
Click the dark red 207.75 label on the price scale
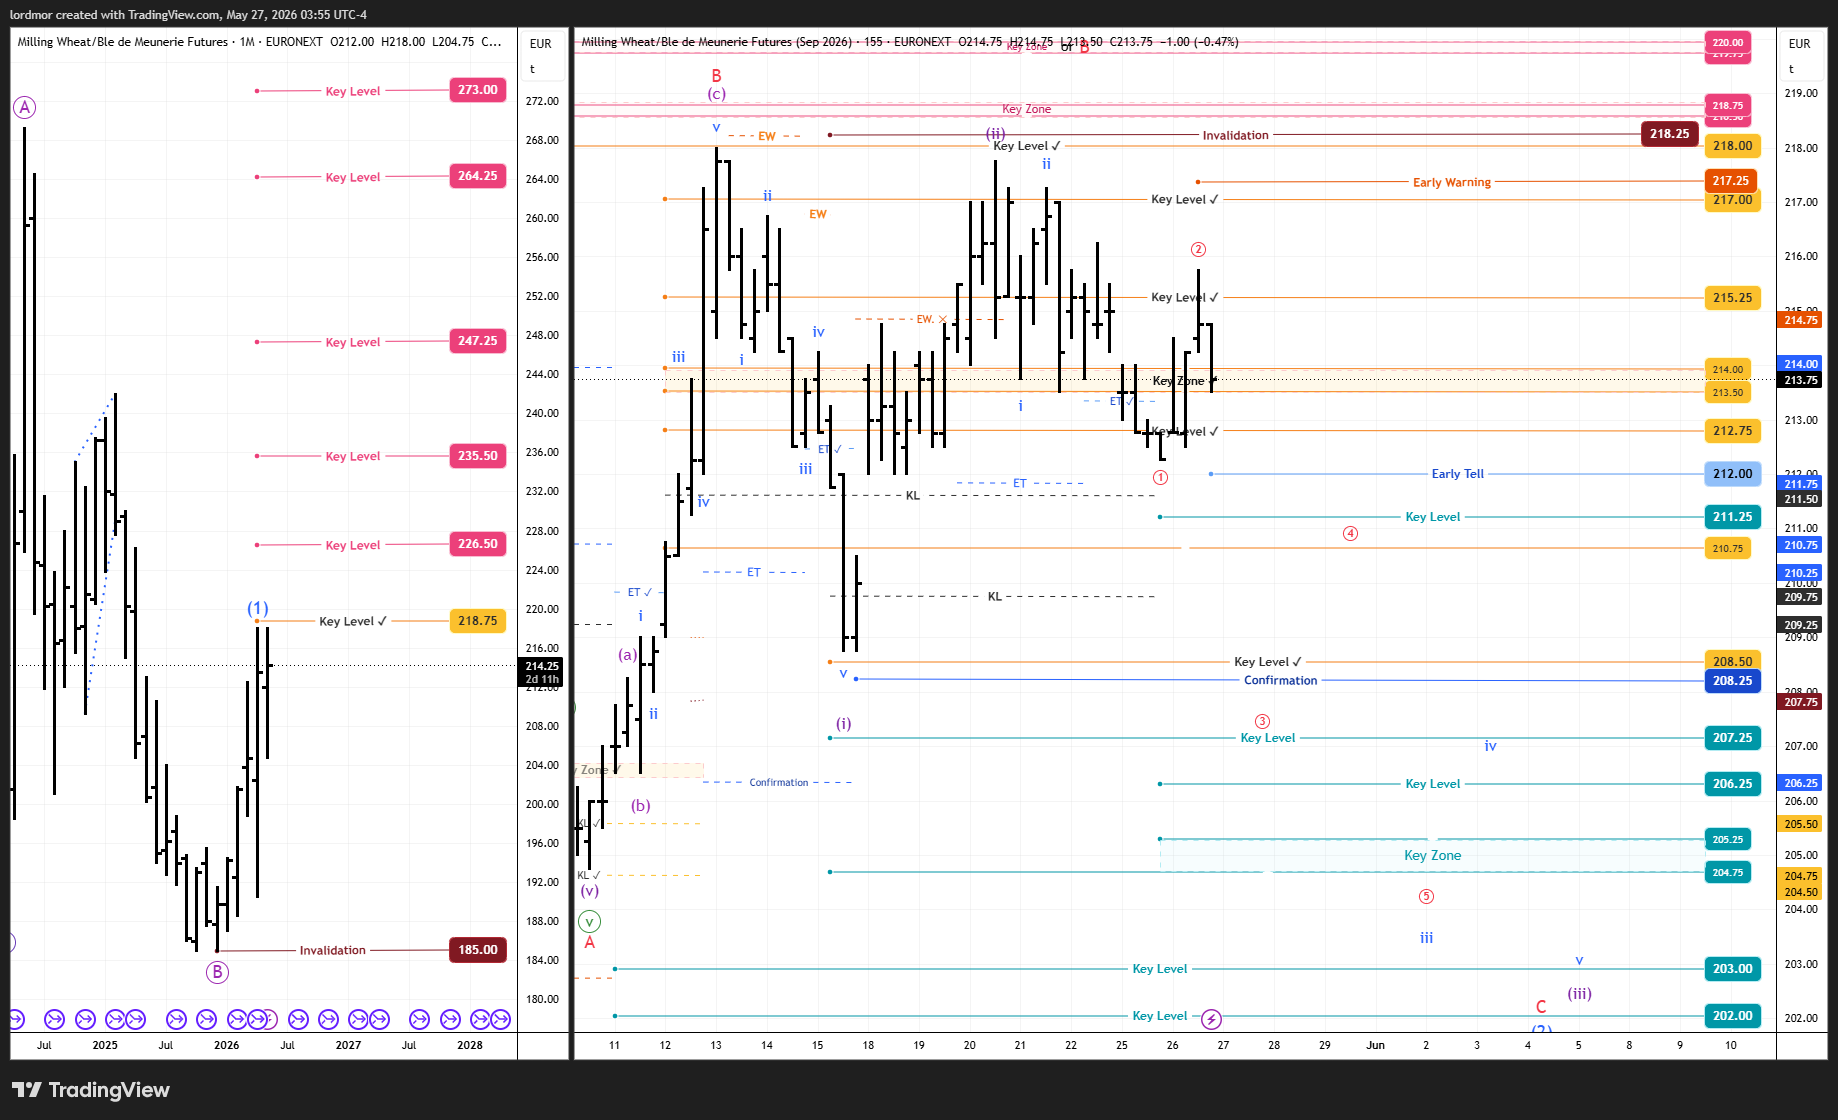coord(1801,702)
